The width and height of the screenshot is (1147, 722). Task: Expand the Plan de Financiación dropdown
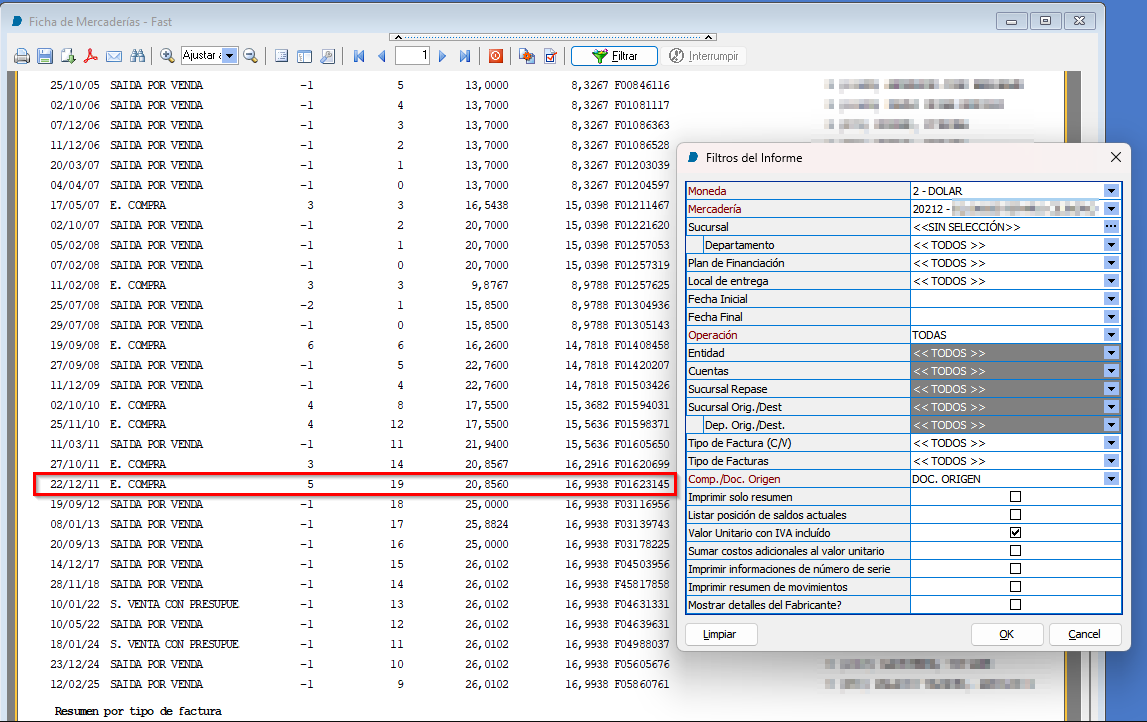click(1111, 263)
